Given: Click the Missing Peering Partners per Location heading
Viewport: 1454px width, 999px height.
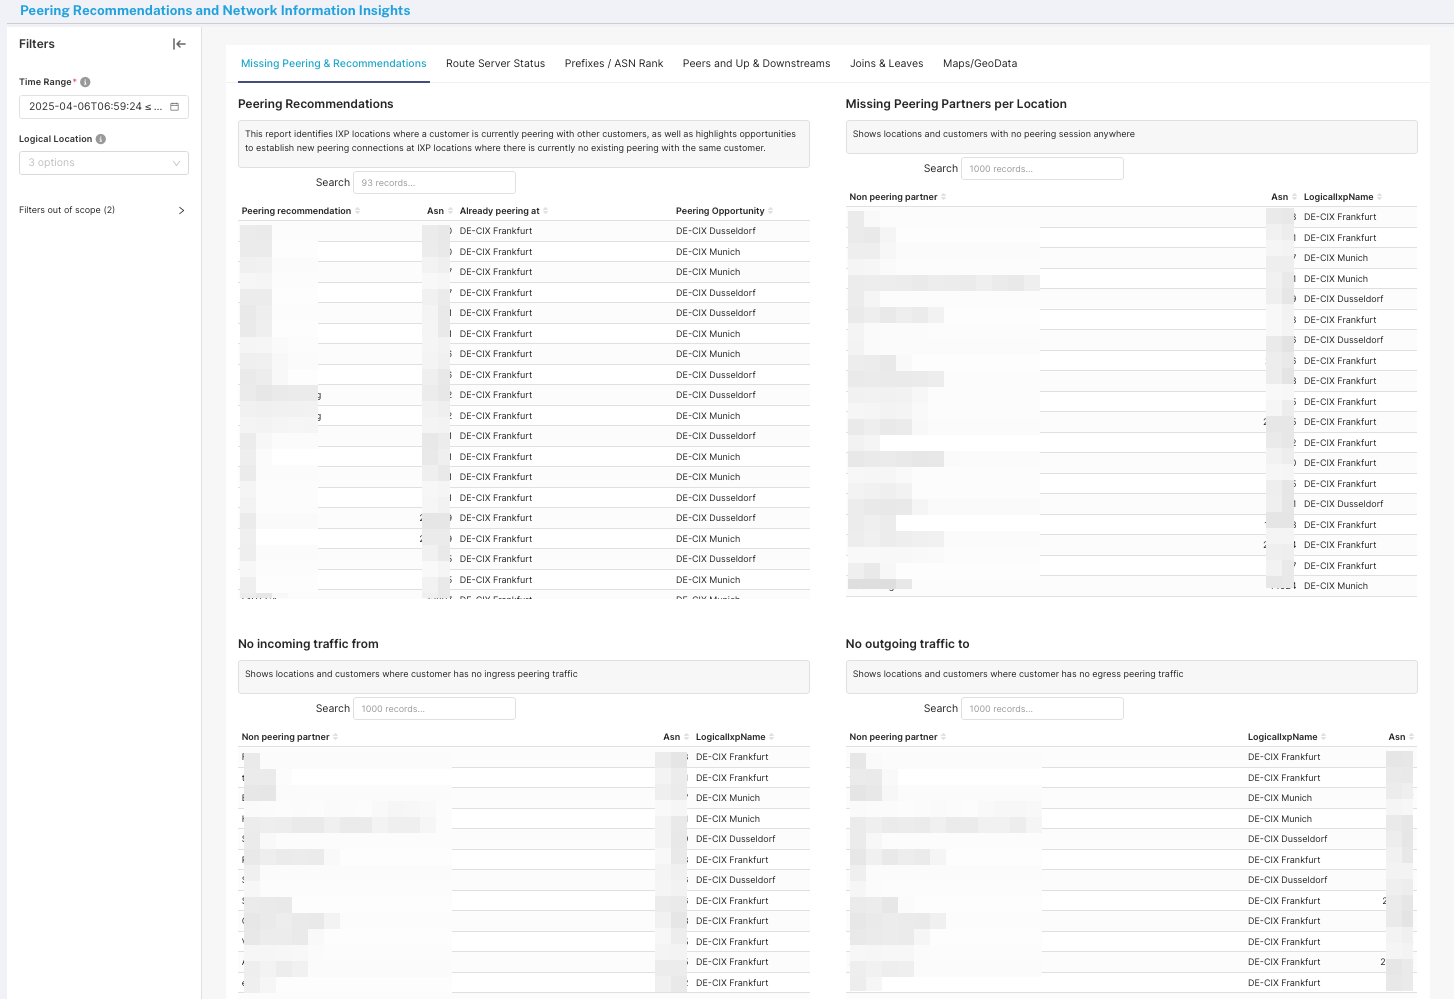Looking at the screenshot, I should [956, 104].
